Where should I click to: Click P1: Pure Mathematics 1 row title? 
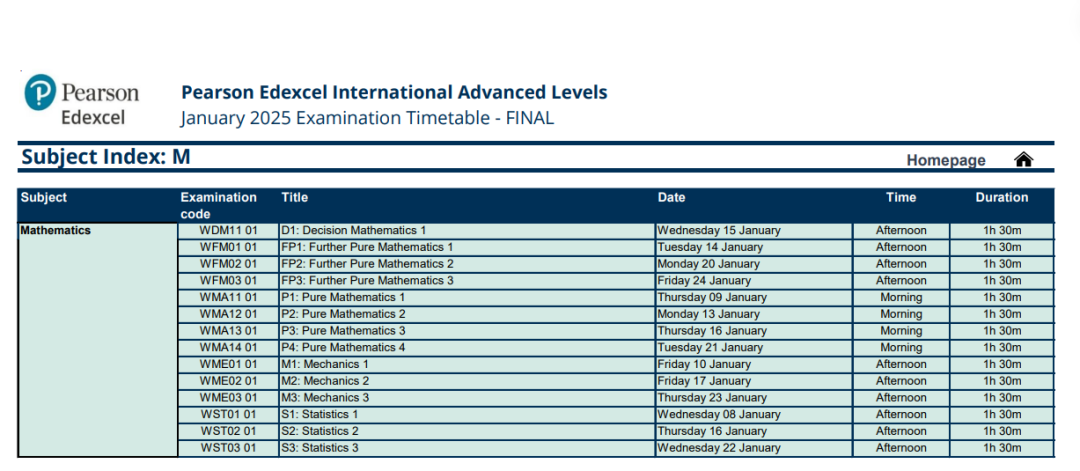click(x=343, y=297)
